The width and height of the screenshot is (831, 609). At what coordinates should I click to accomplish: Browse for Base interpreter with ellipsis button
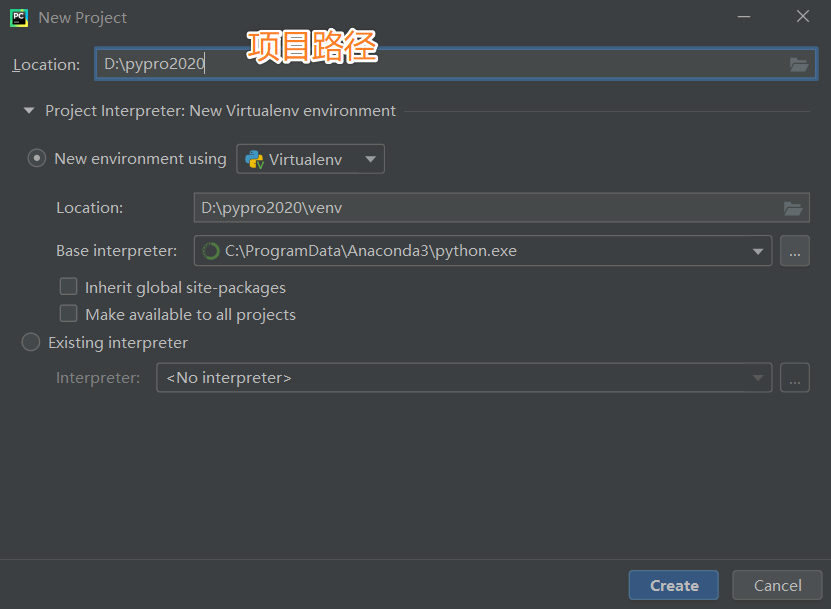(x=794, y=251)
